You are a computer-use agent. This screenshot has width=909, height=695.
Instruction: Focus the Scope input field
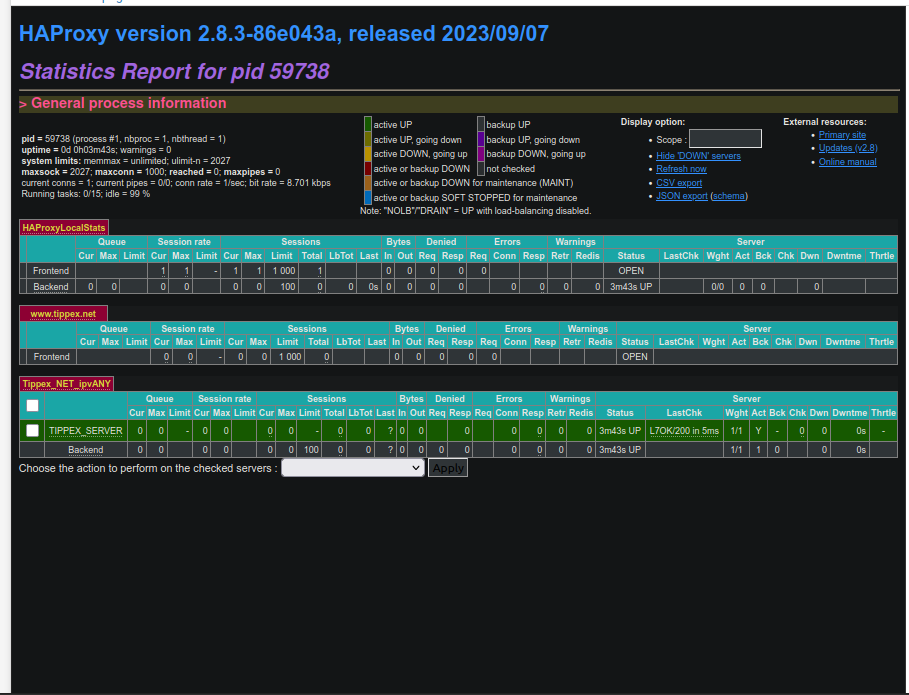tap(725, 139)
